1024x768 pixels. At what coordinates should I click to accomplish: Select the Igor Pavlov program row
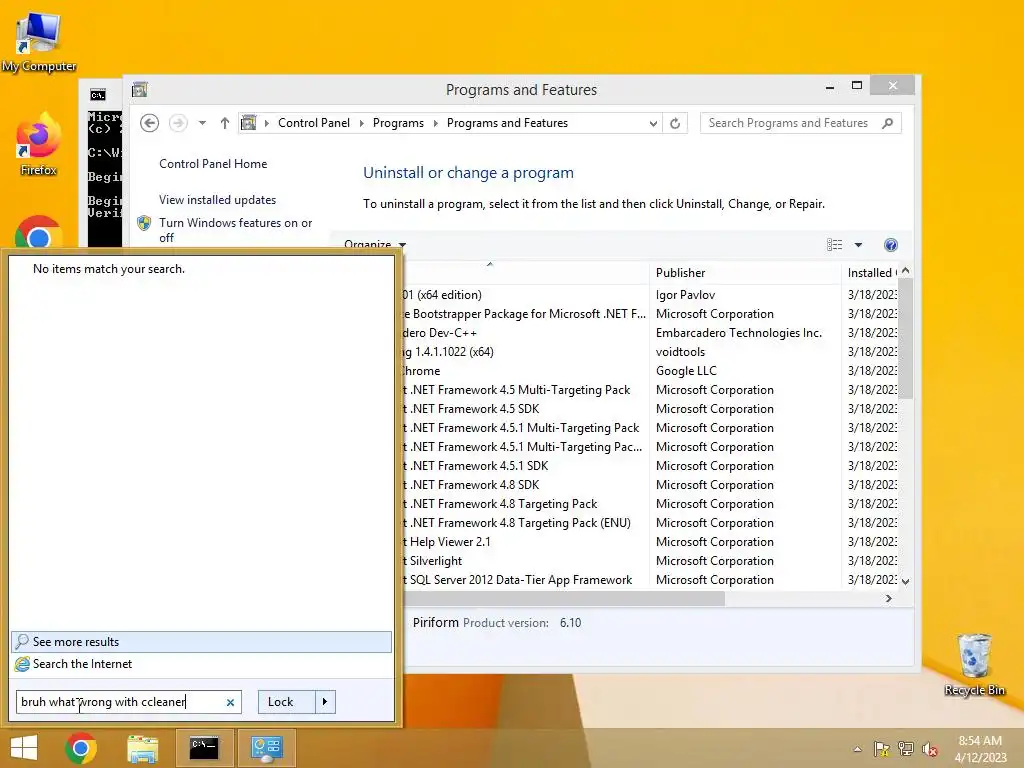650,295
